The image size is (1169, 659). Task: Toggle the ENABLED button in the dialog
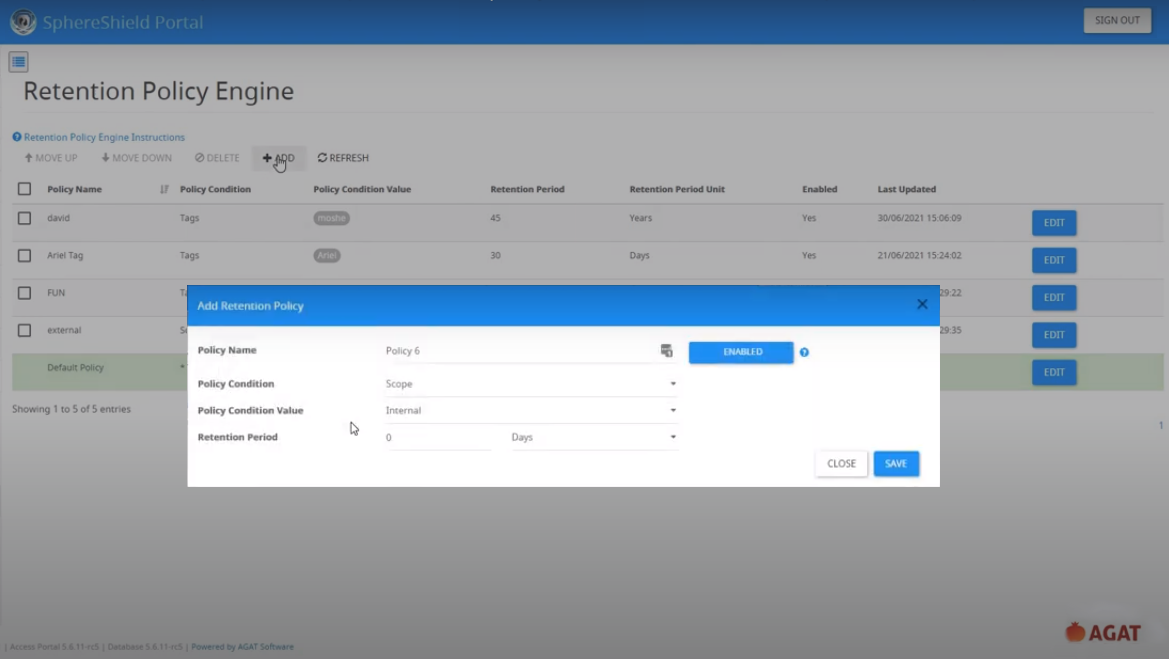(x=741, y=352)
